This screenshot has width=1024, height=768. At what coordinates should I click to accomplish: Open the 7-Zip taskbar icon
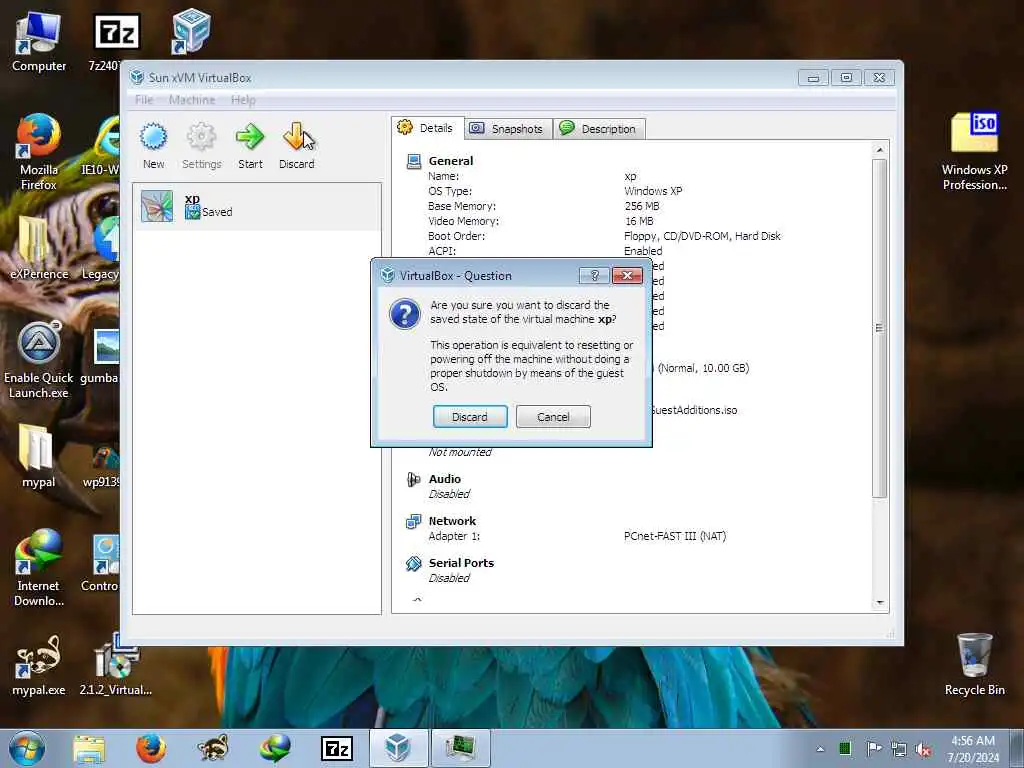pos(337,749)
